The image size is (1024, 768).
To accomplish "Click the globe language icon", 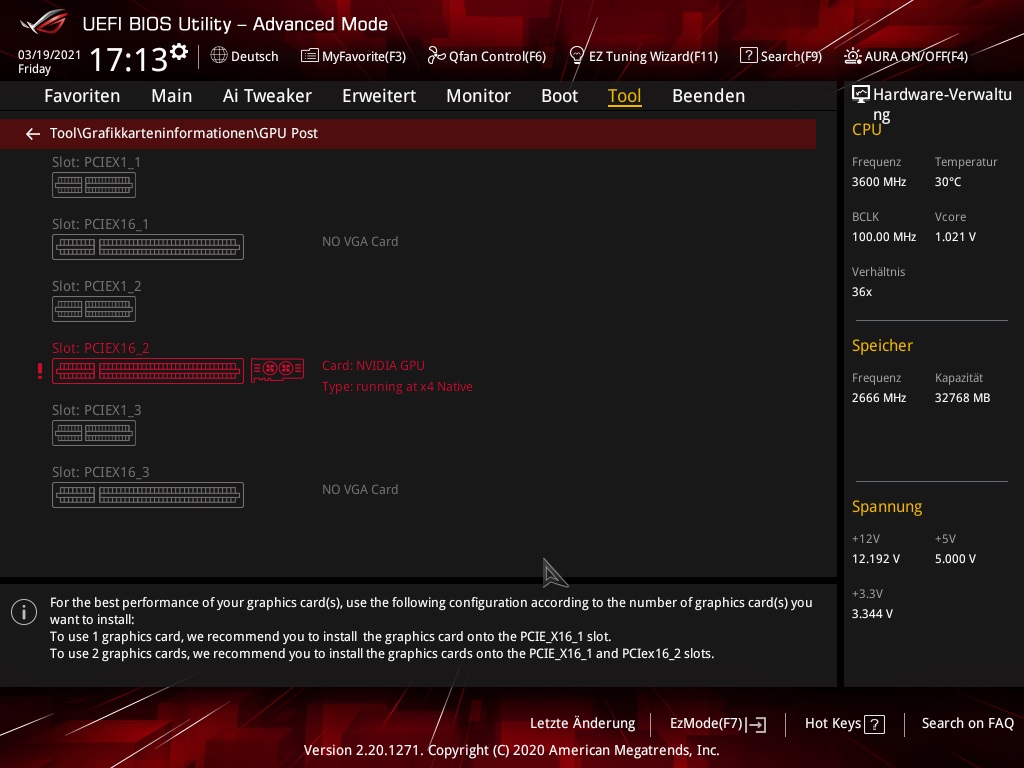I will pos(219,56).
